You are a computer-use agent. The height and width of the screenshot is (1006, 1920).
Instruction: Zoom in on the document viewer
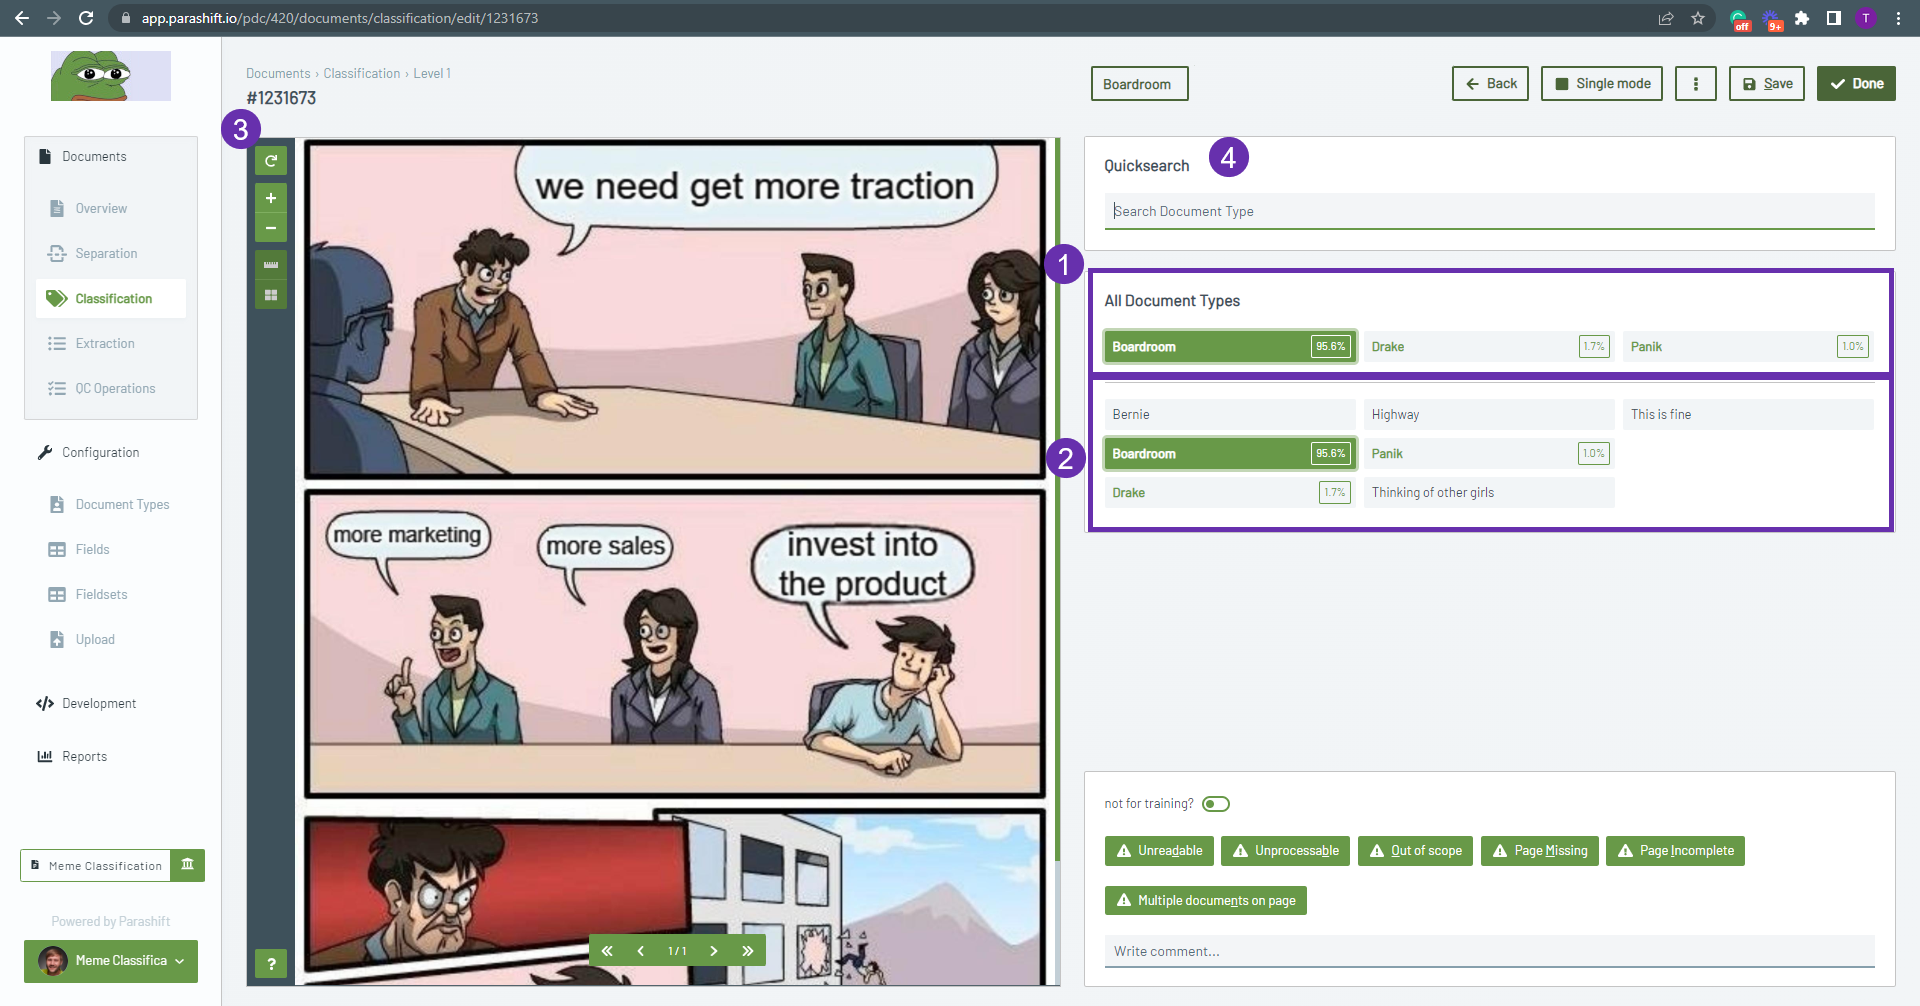tap(271, 198)
